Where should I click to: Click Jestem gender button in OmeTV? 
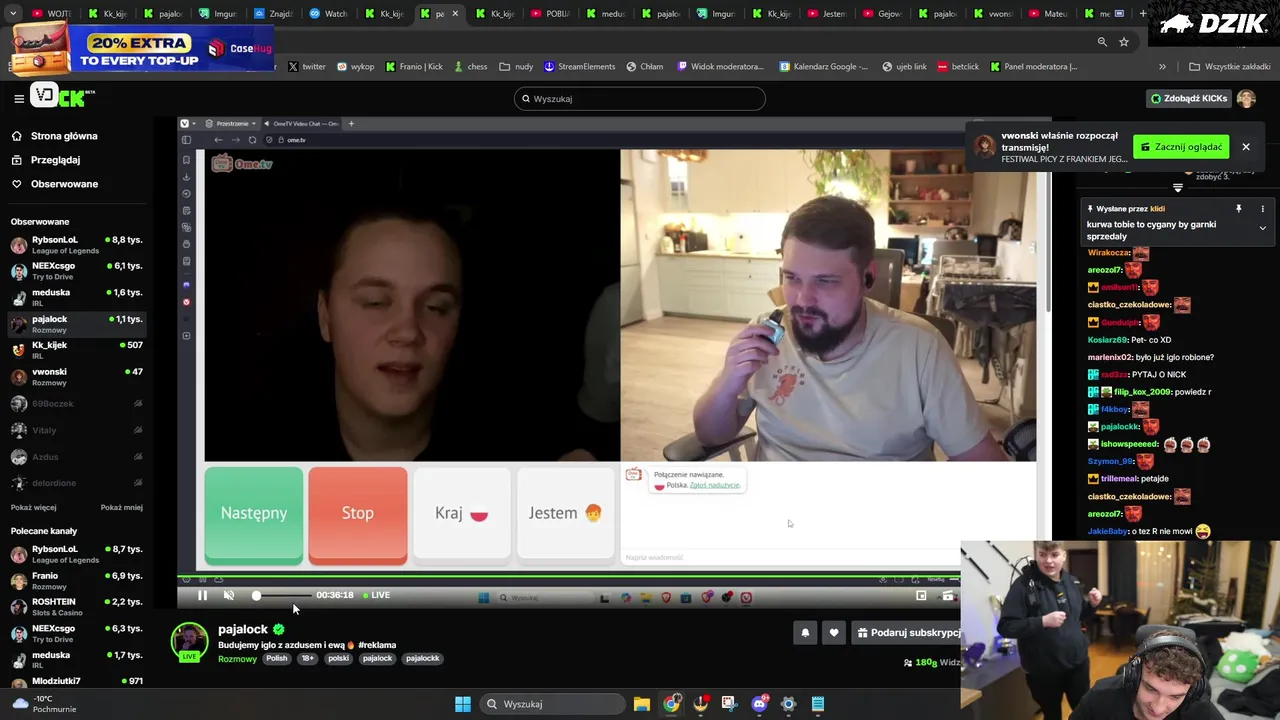(x=566, y=513)
